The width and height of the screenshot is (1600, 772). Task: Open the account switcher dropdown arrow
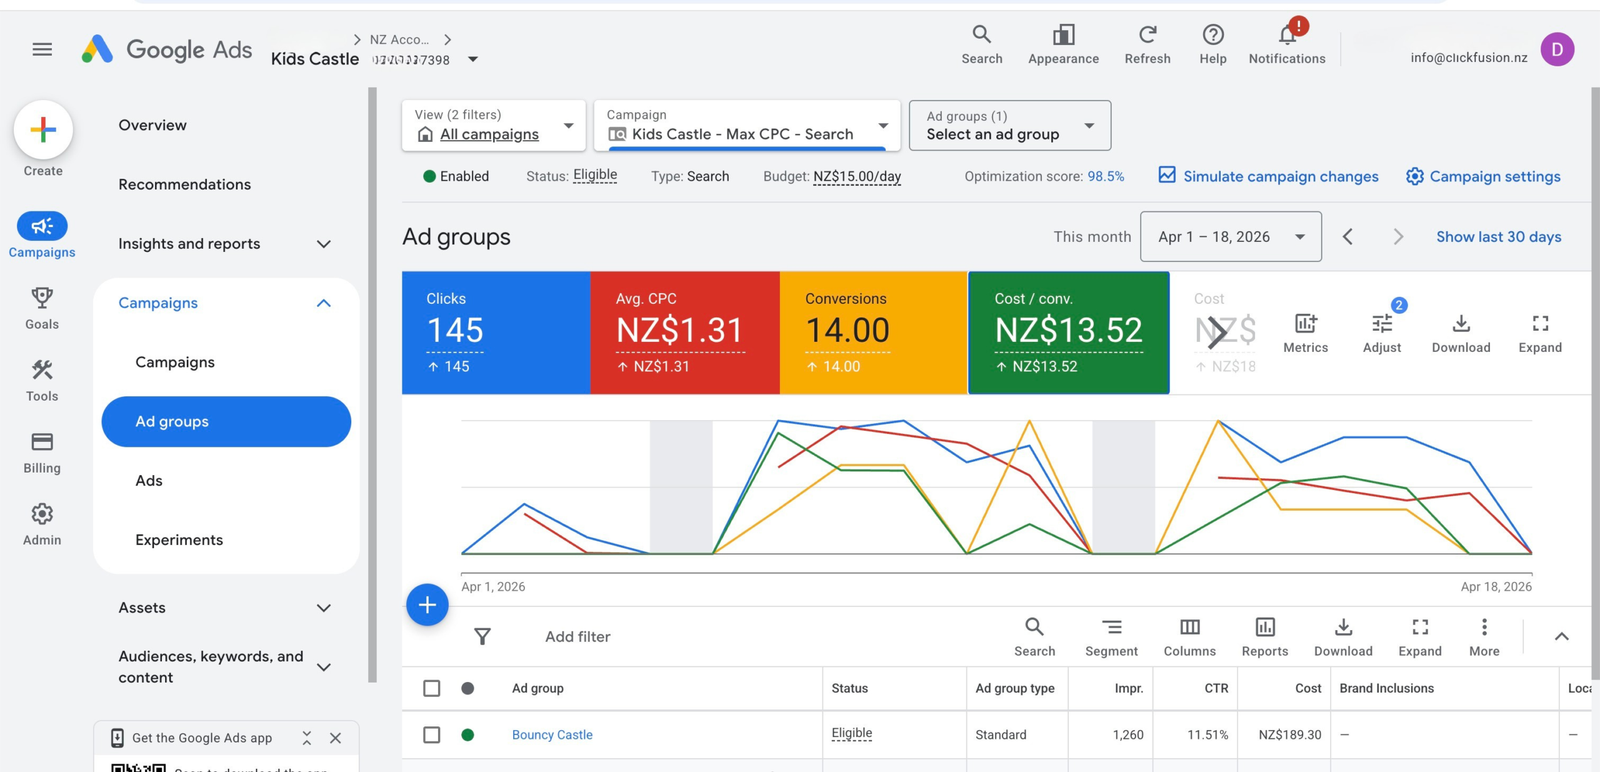point(473,59)
